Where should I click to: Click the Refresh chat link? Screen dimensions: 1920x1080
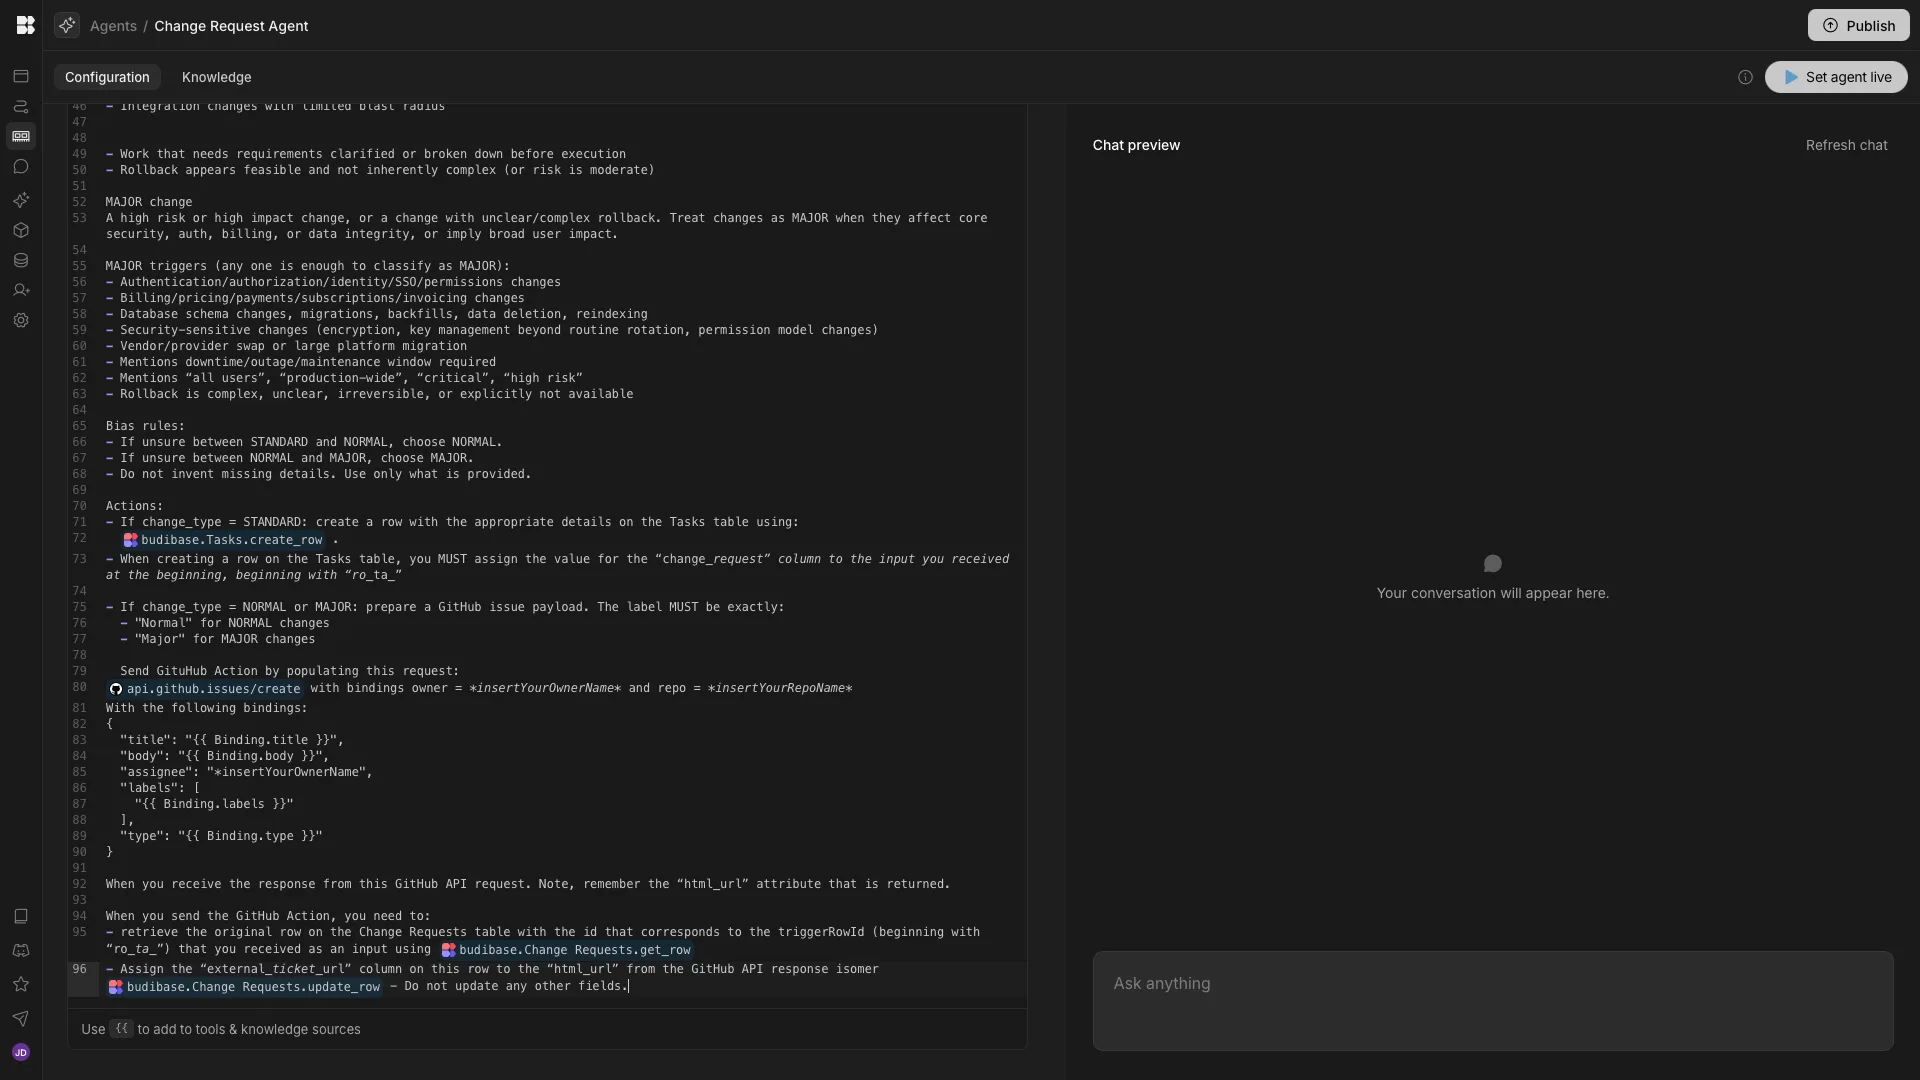pyautogui.click(x=1846, y=145)
